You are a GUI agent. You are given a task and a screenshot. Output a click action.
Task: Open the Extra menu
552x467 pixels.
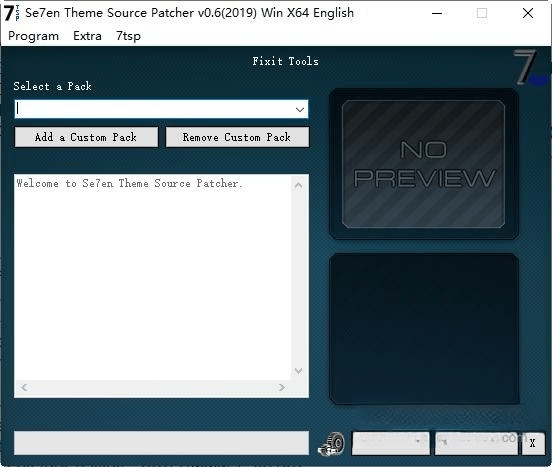tap(87, 36)
